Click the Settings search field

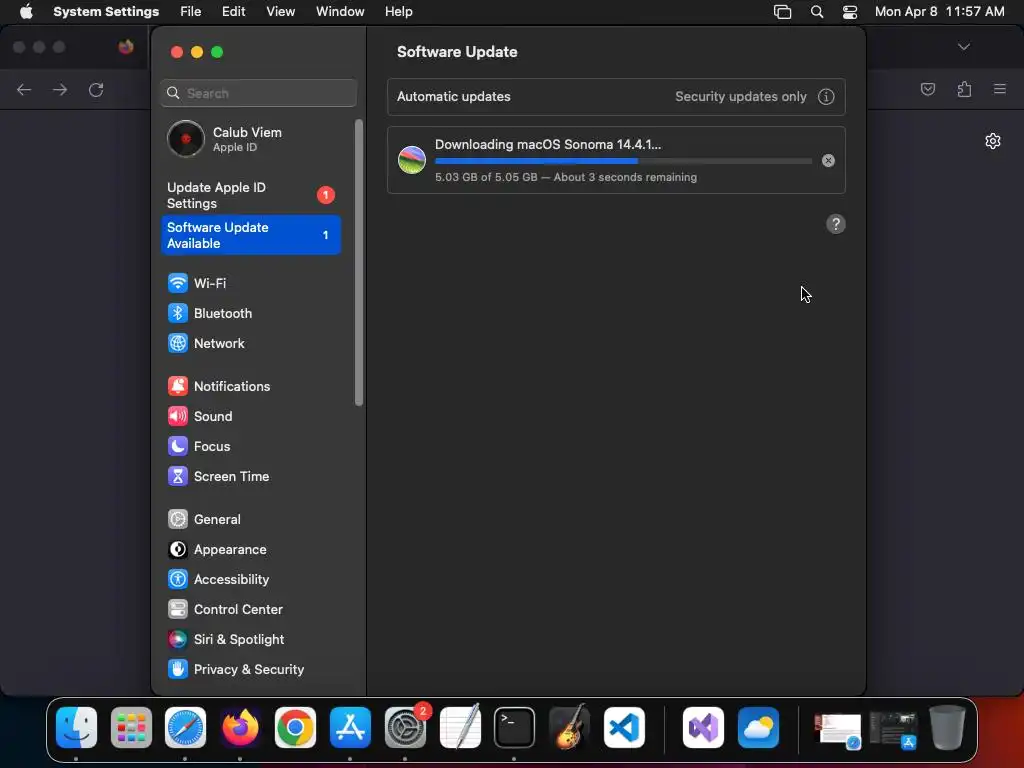point(259,93)
